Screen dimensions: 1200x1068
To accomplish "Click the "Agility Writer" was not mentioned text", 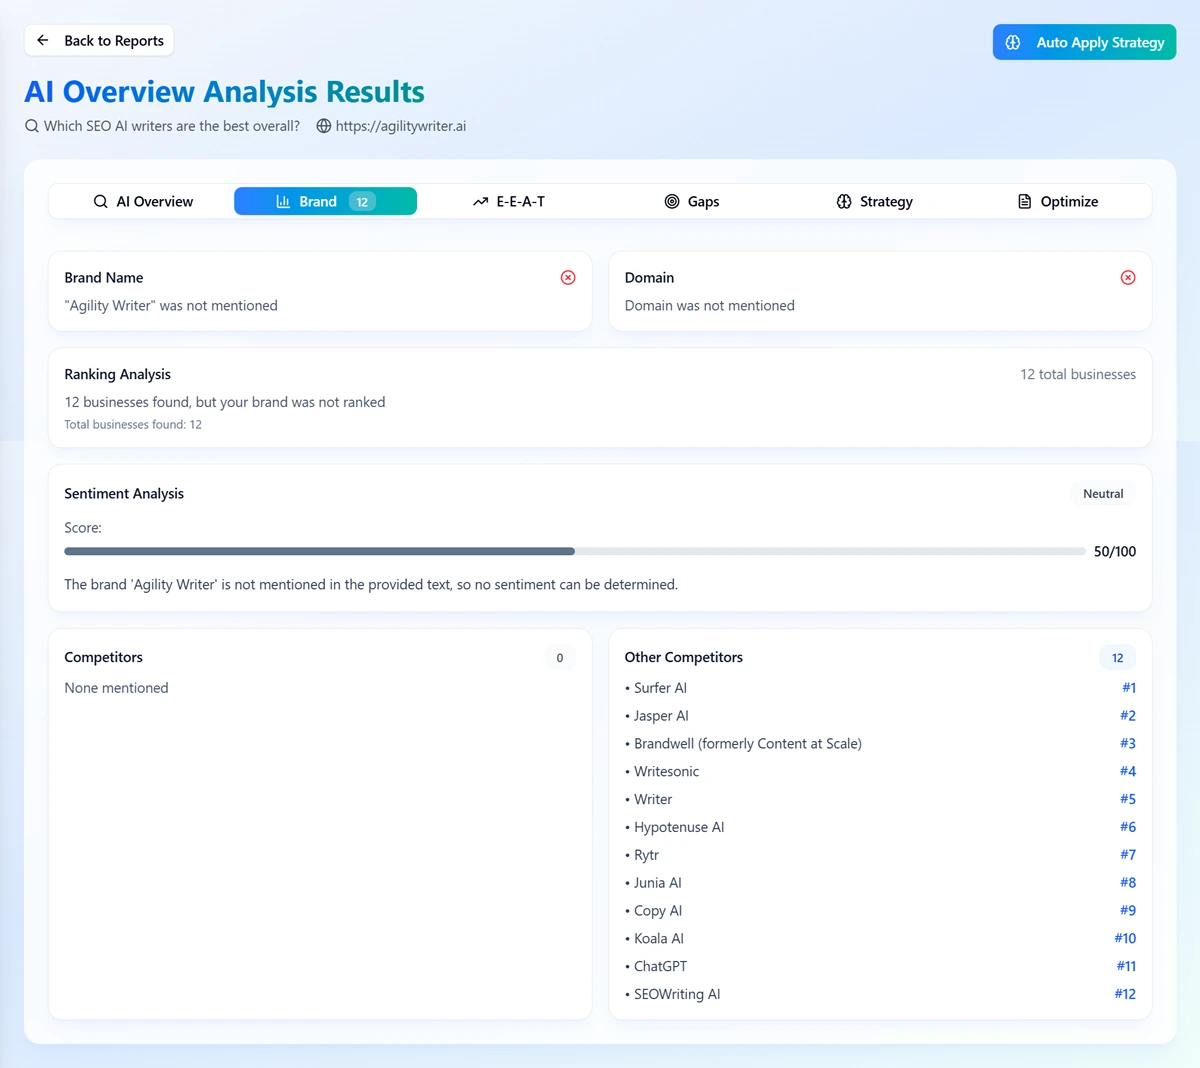I will [x=171, y=306].
